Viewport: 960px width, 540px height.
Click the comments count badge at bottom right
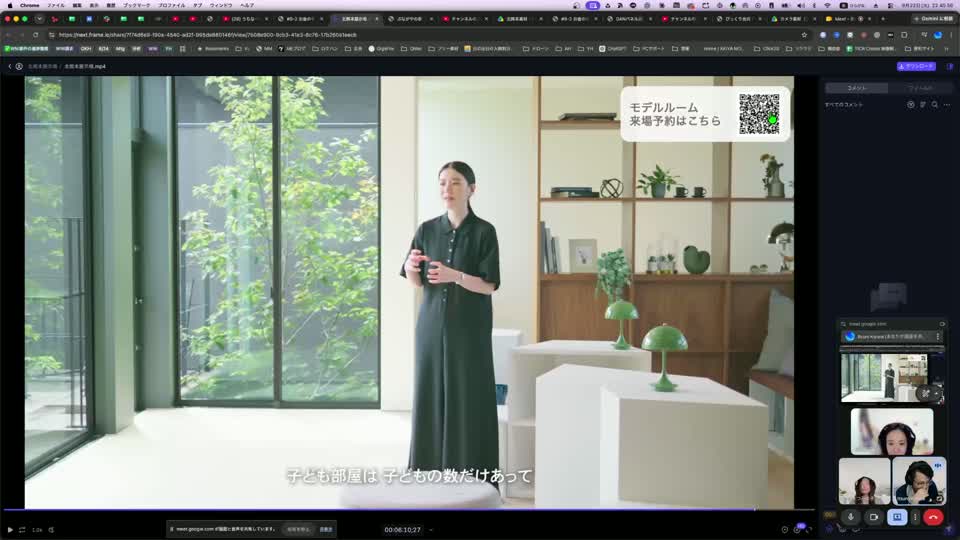[801, 526]
